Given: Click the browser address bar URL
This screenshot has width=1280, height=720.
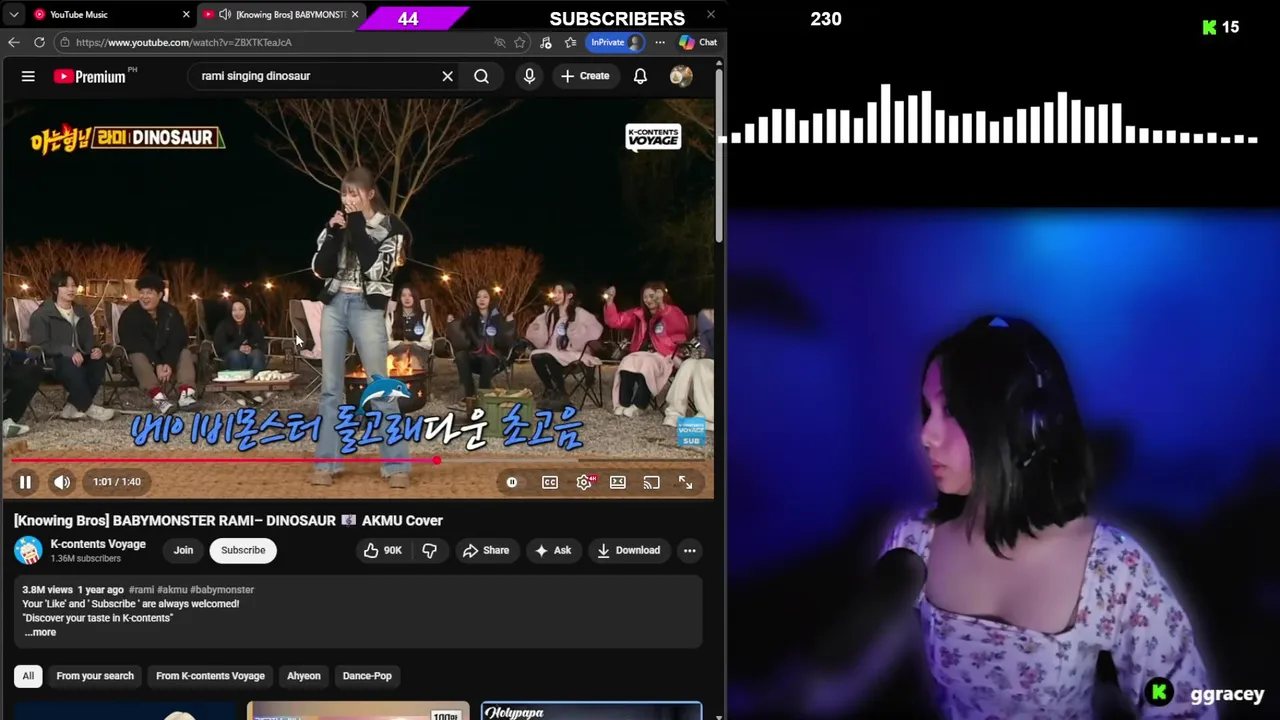Looking at the screenshot, I should [184, 42].
